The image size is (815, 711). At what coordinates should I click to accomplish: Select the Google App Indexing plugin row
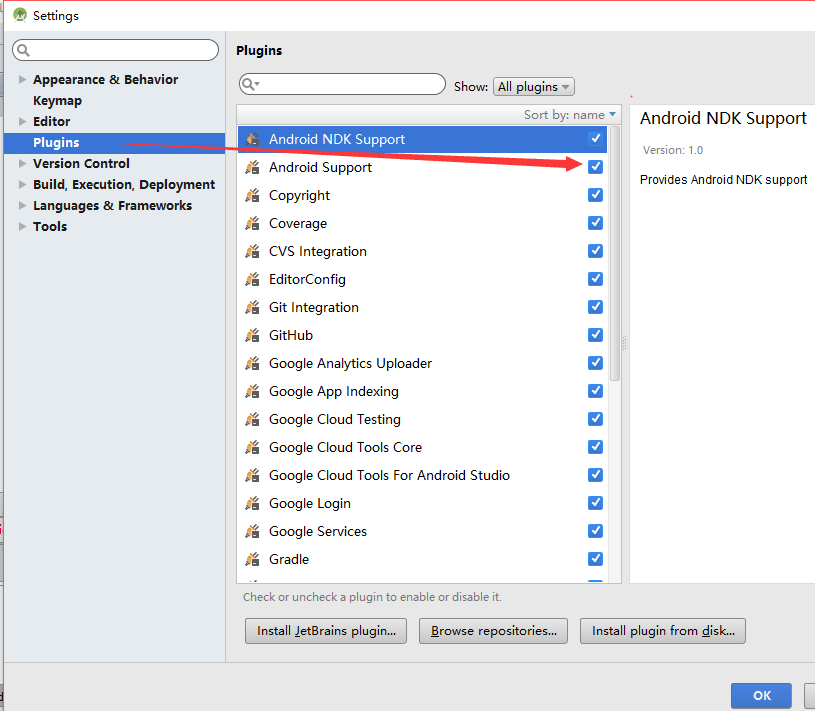(x=422, y=391)
